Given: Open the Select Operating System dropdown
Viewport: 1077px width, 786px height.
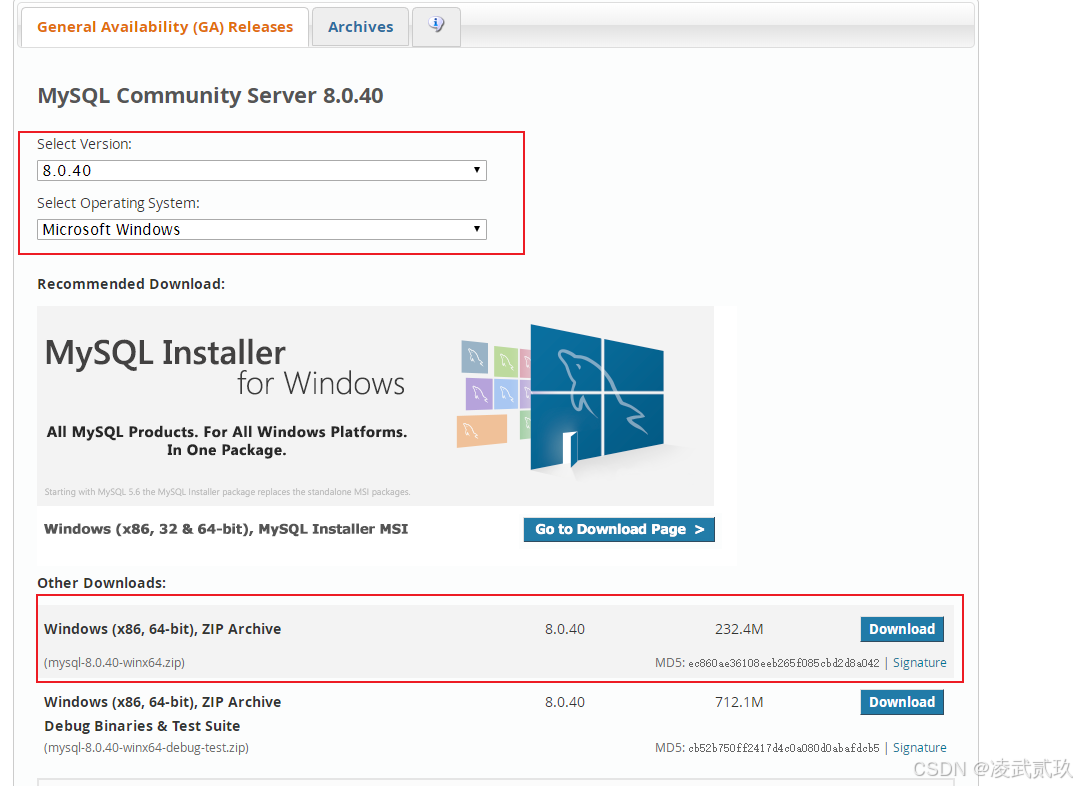Looking at the screenshot, I should coord(260,229).
